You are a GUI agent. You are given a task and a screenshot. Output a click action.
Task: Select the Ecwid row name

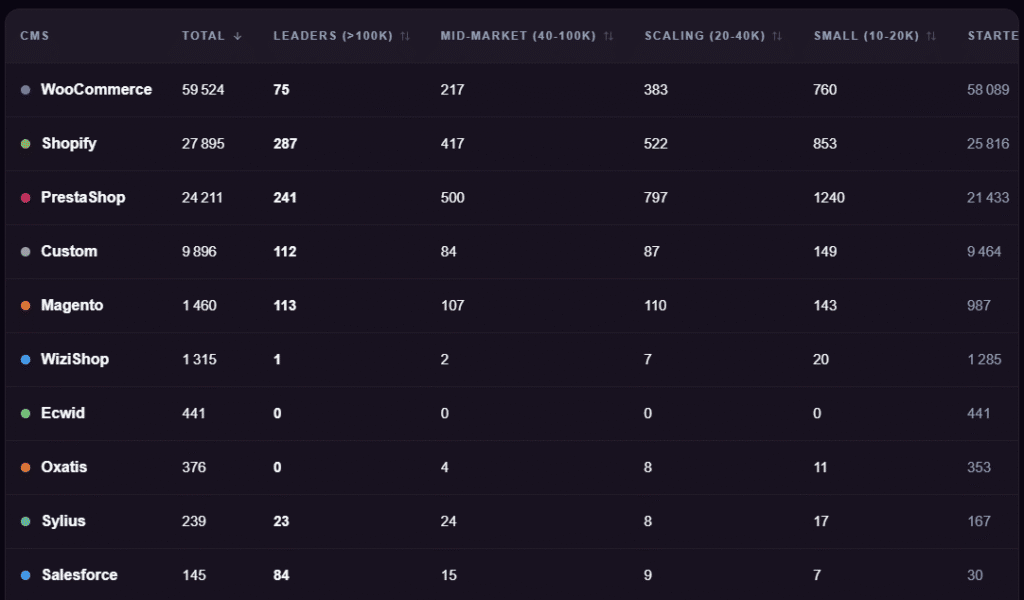tap(63, 413)
